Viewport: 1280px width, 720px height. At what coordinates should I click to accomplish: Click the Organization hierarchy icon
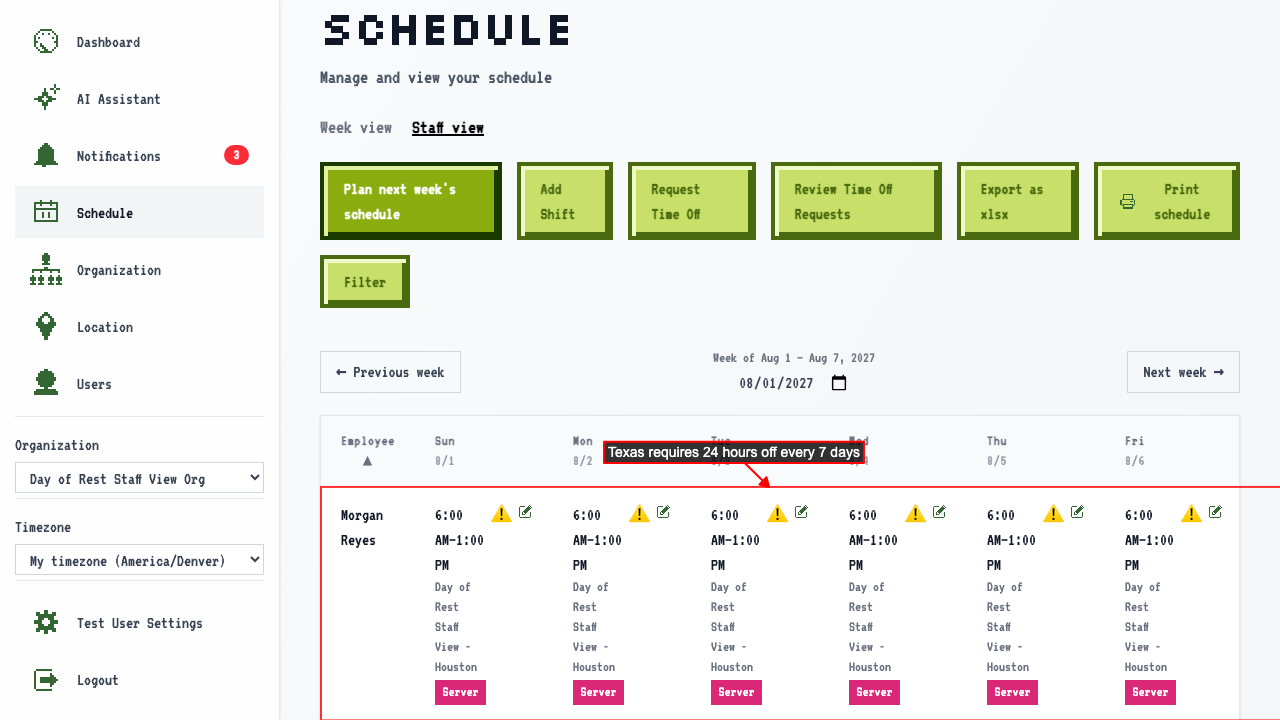[46, 270]
